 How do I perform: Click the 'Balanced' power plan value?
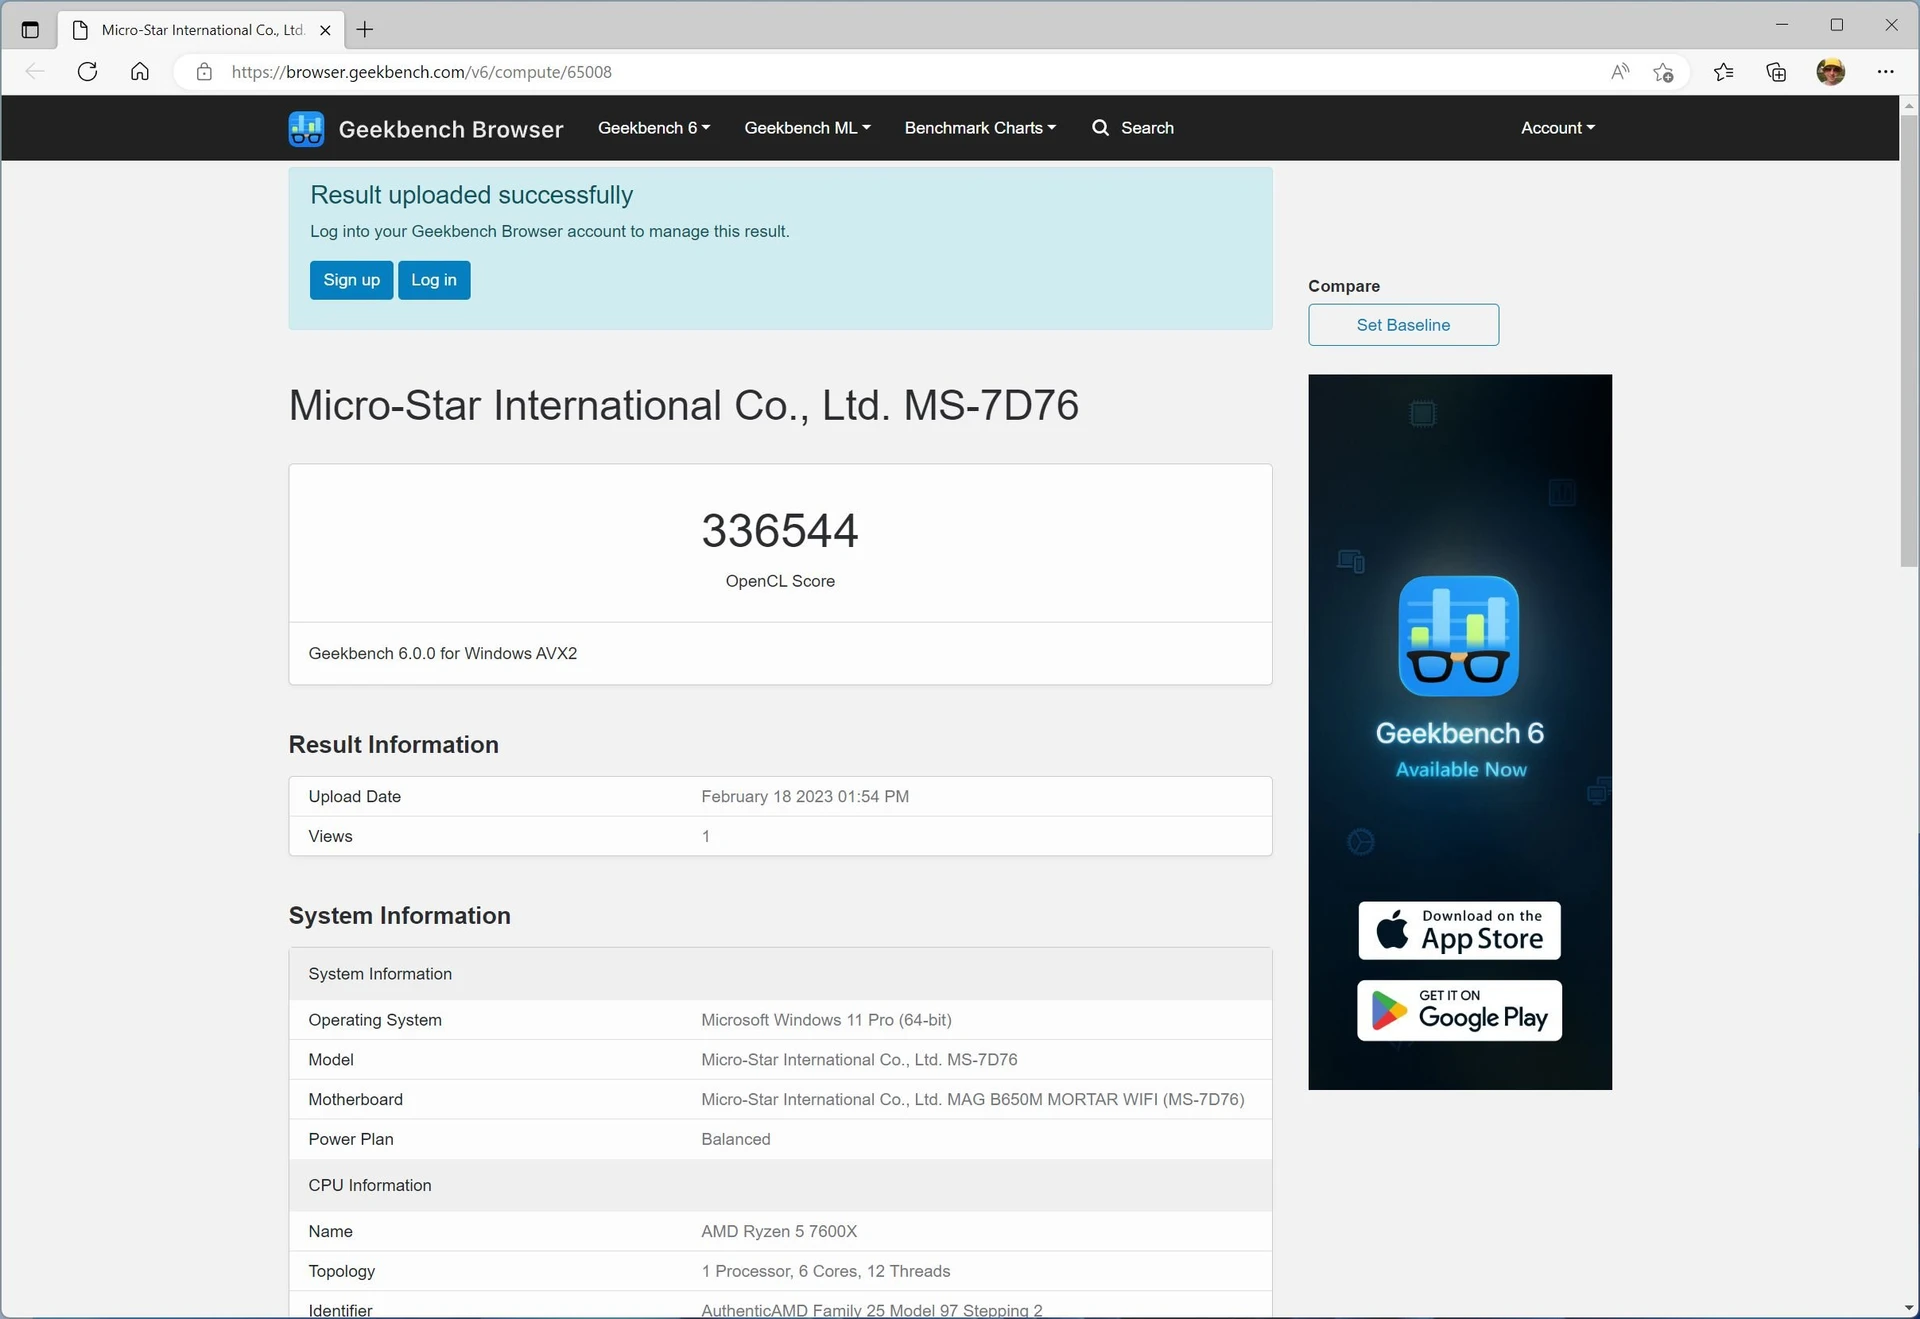click(x=736, y=1140)
